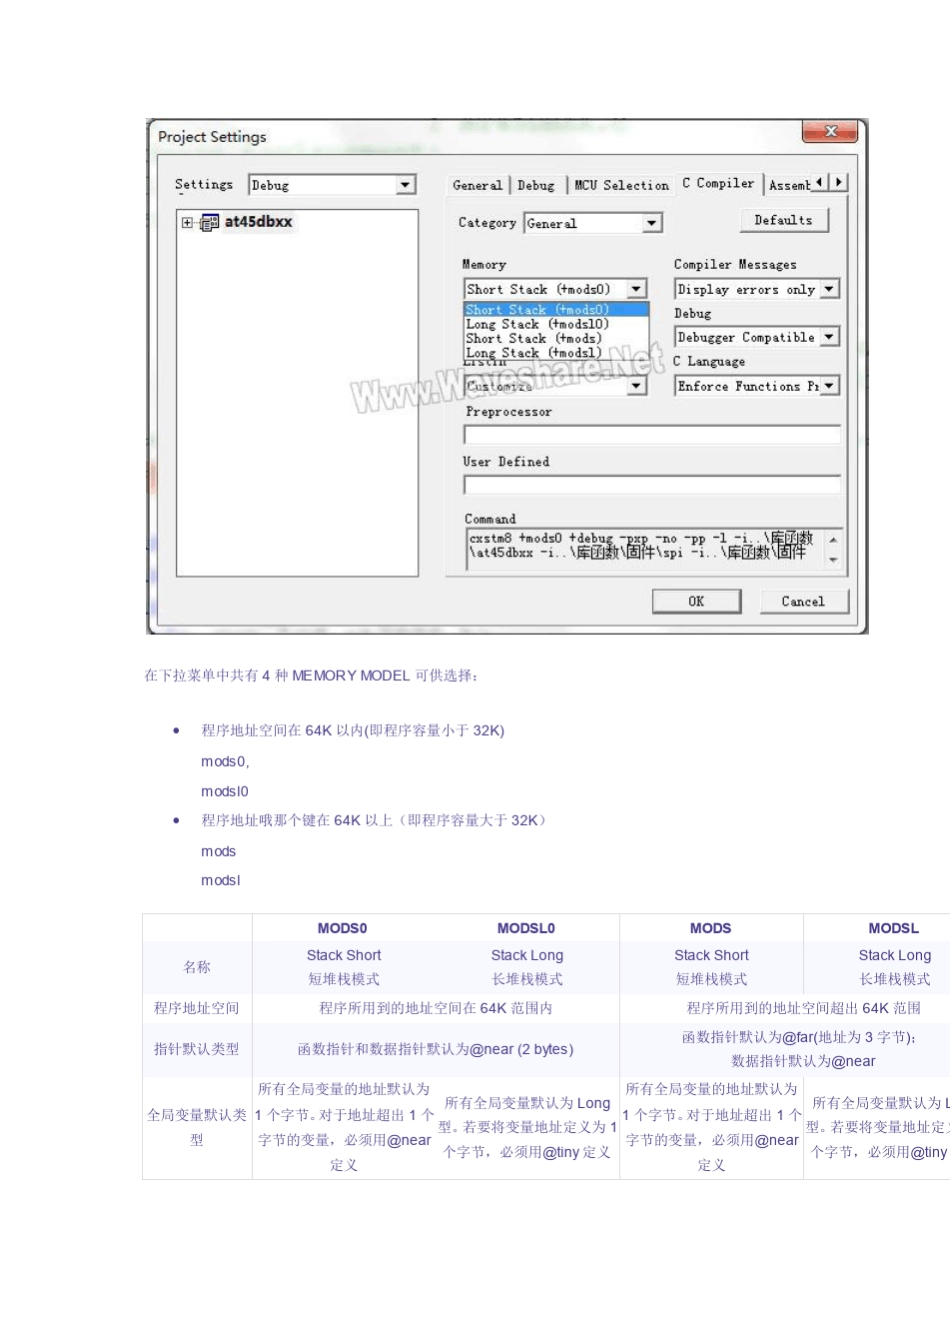
Task: Open the Enforce Functions dropdown
Action: point(829,386)
